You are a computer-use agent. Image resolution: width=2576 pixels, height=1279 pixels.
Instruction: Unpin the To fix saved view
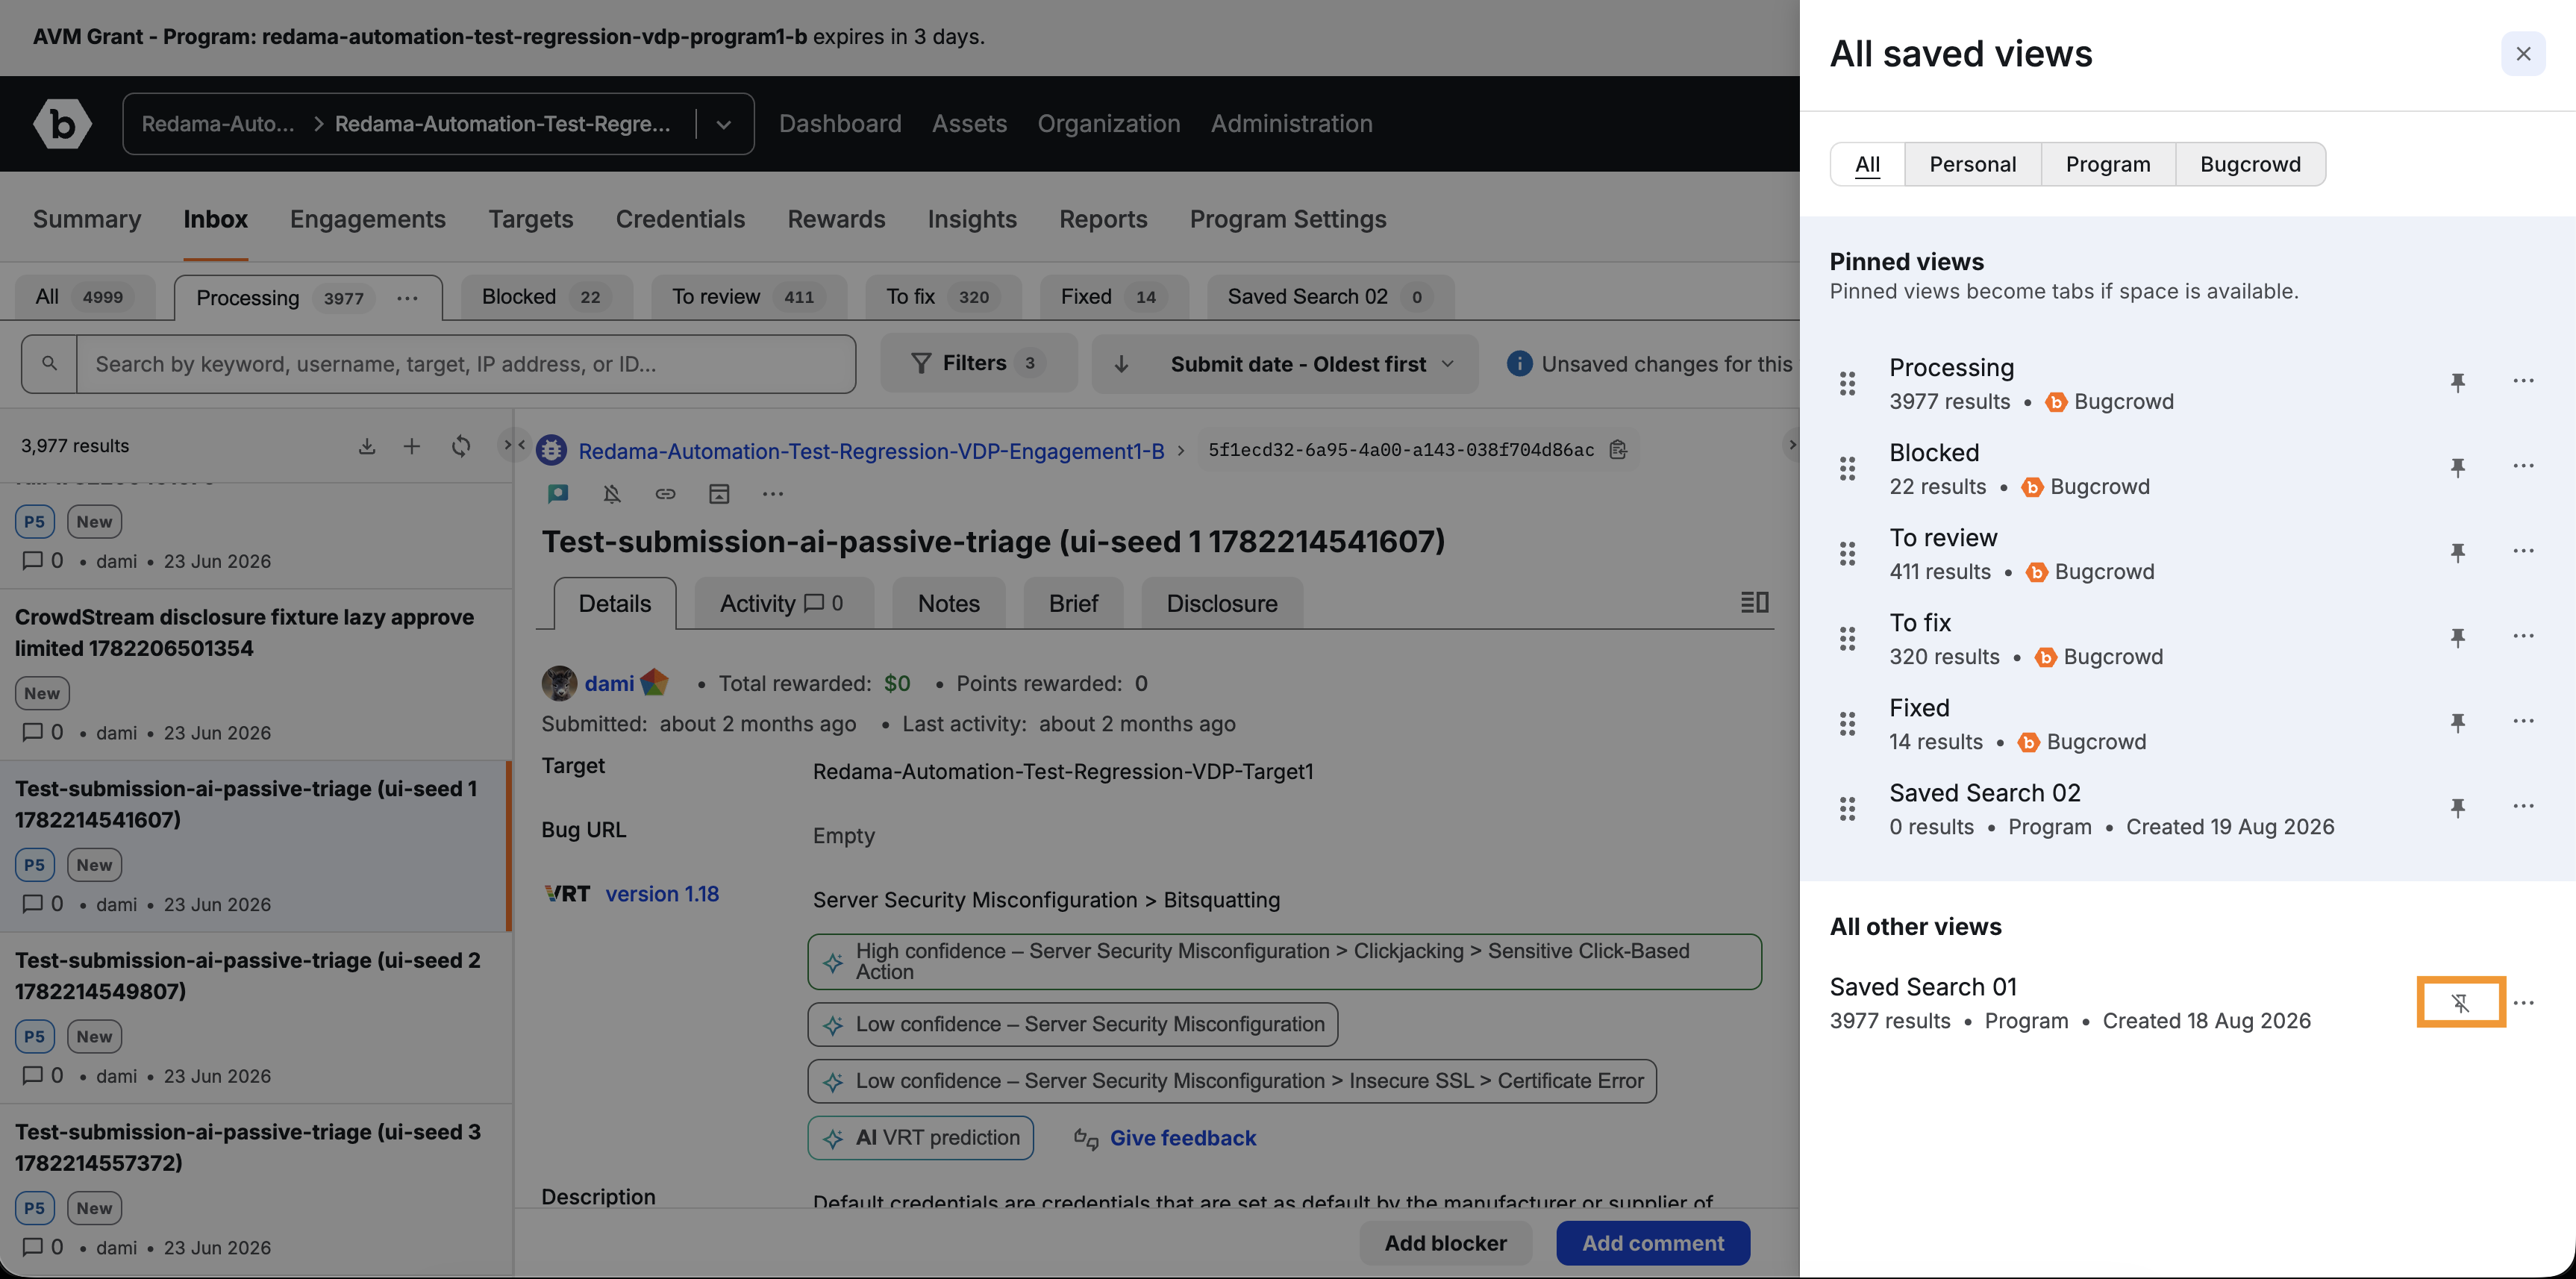point(2458,637)
